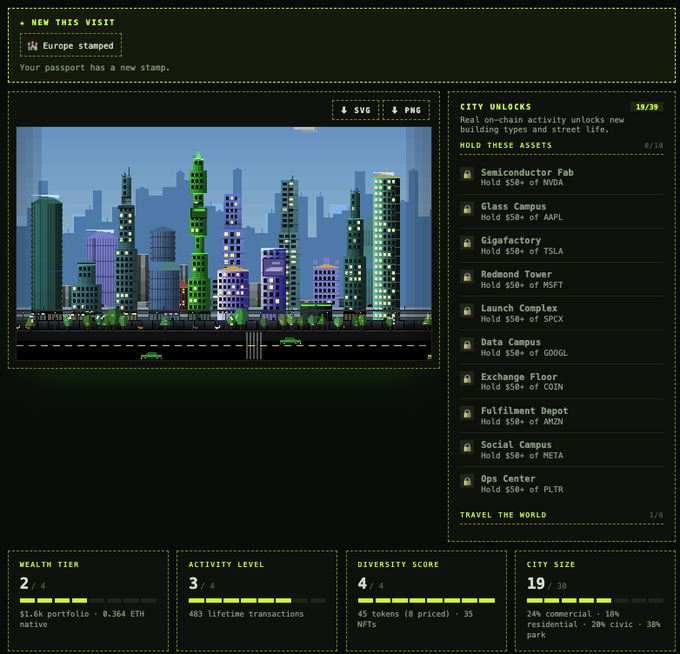Download the city as SVG
Viewport: 680px width, 654px height.
point(356,110)
